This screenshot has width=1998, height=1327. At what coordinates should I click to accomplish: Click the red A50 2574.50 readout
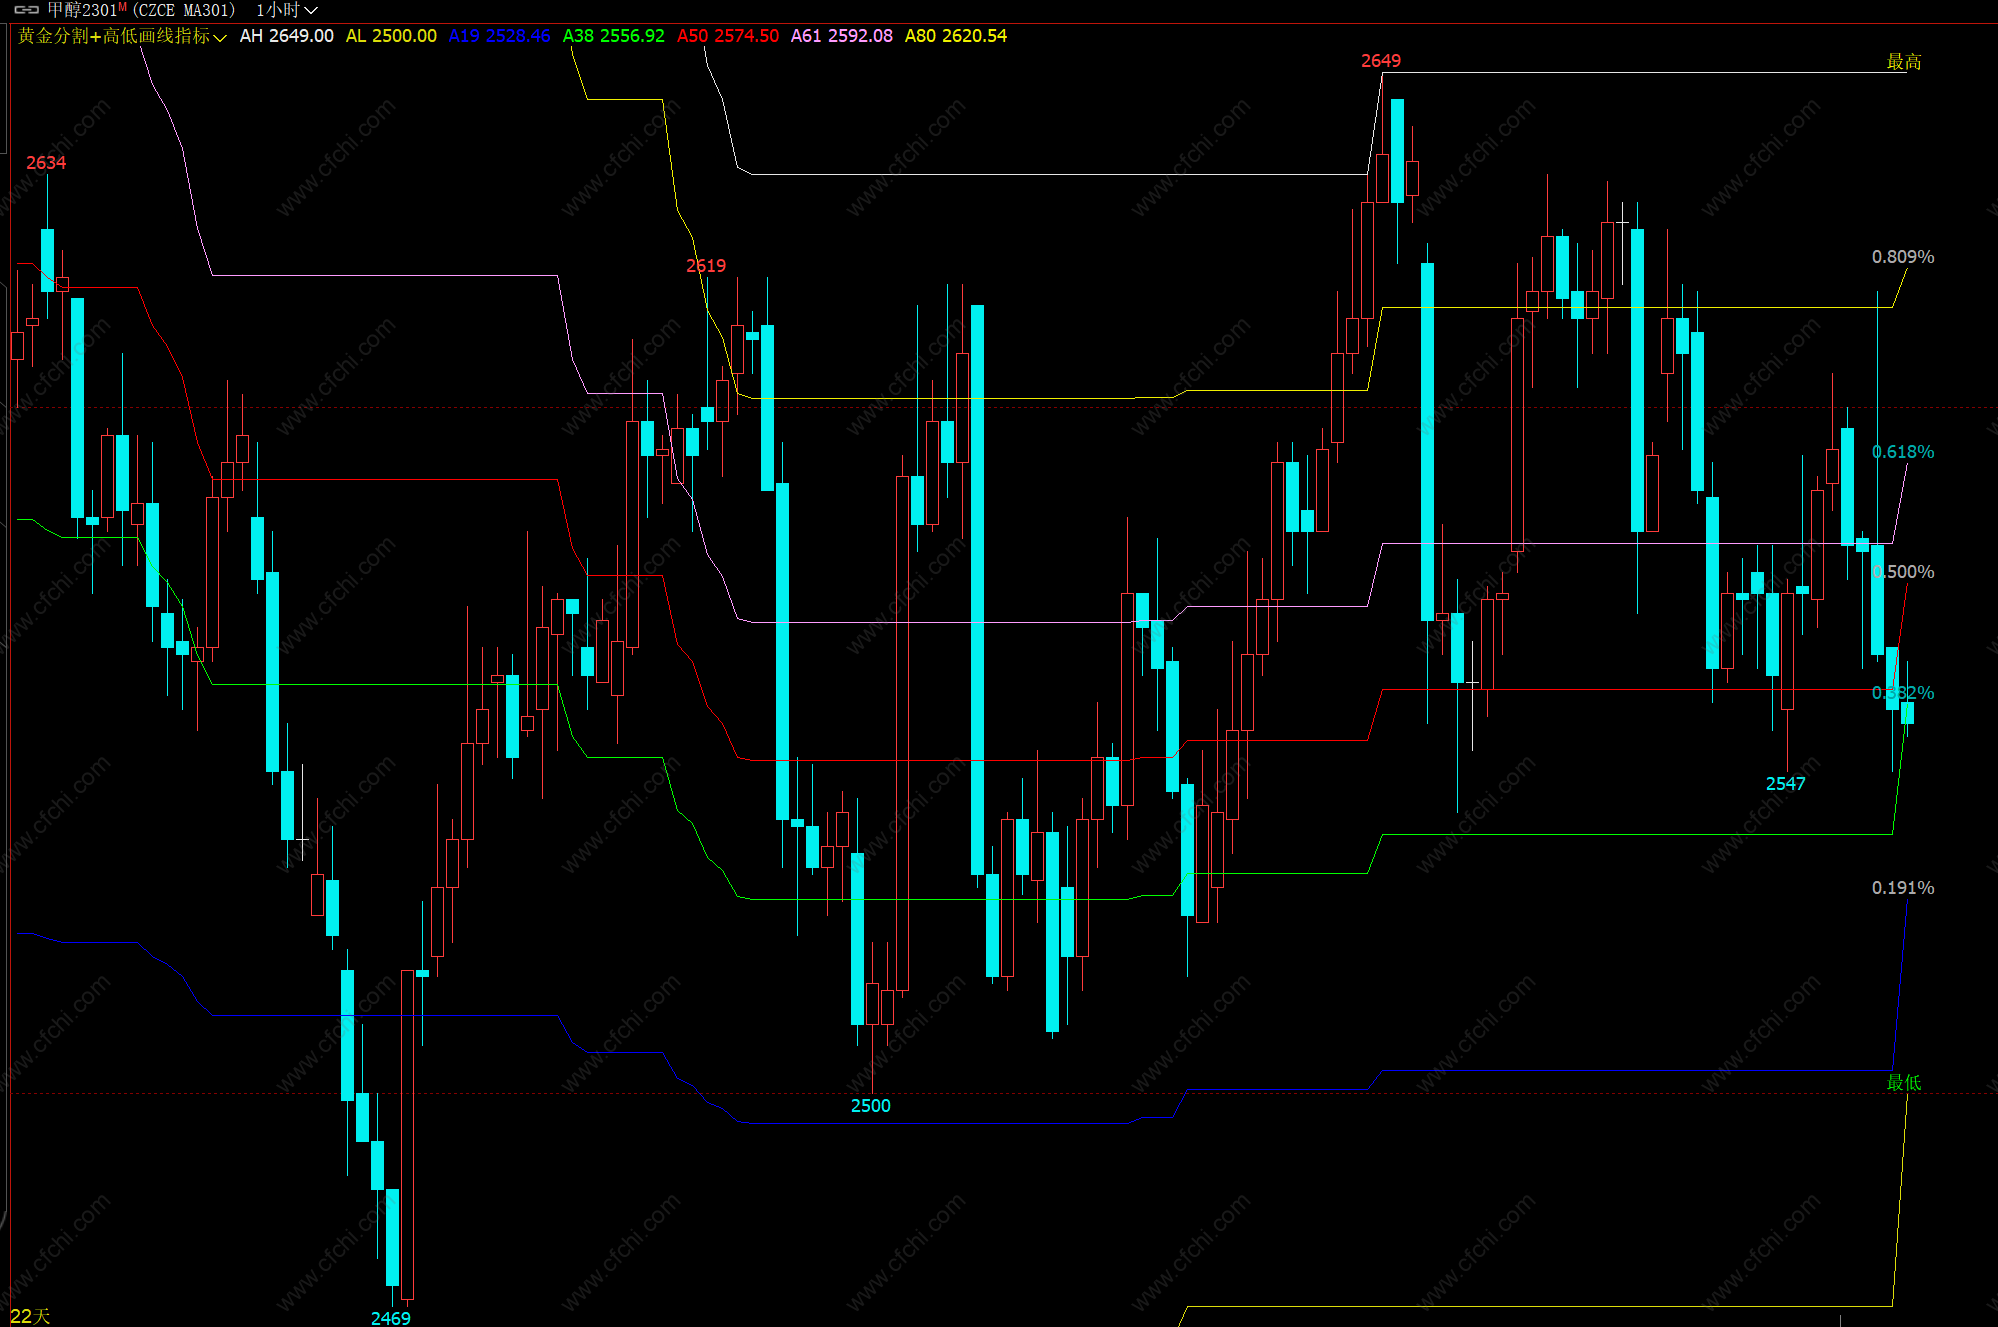(x=727, y=36)
